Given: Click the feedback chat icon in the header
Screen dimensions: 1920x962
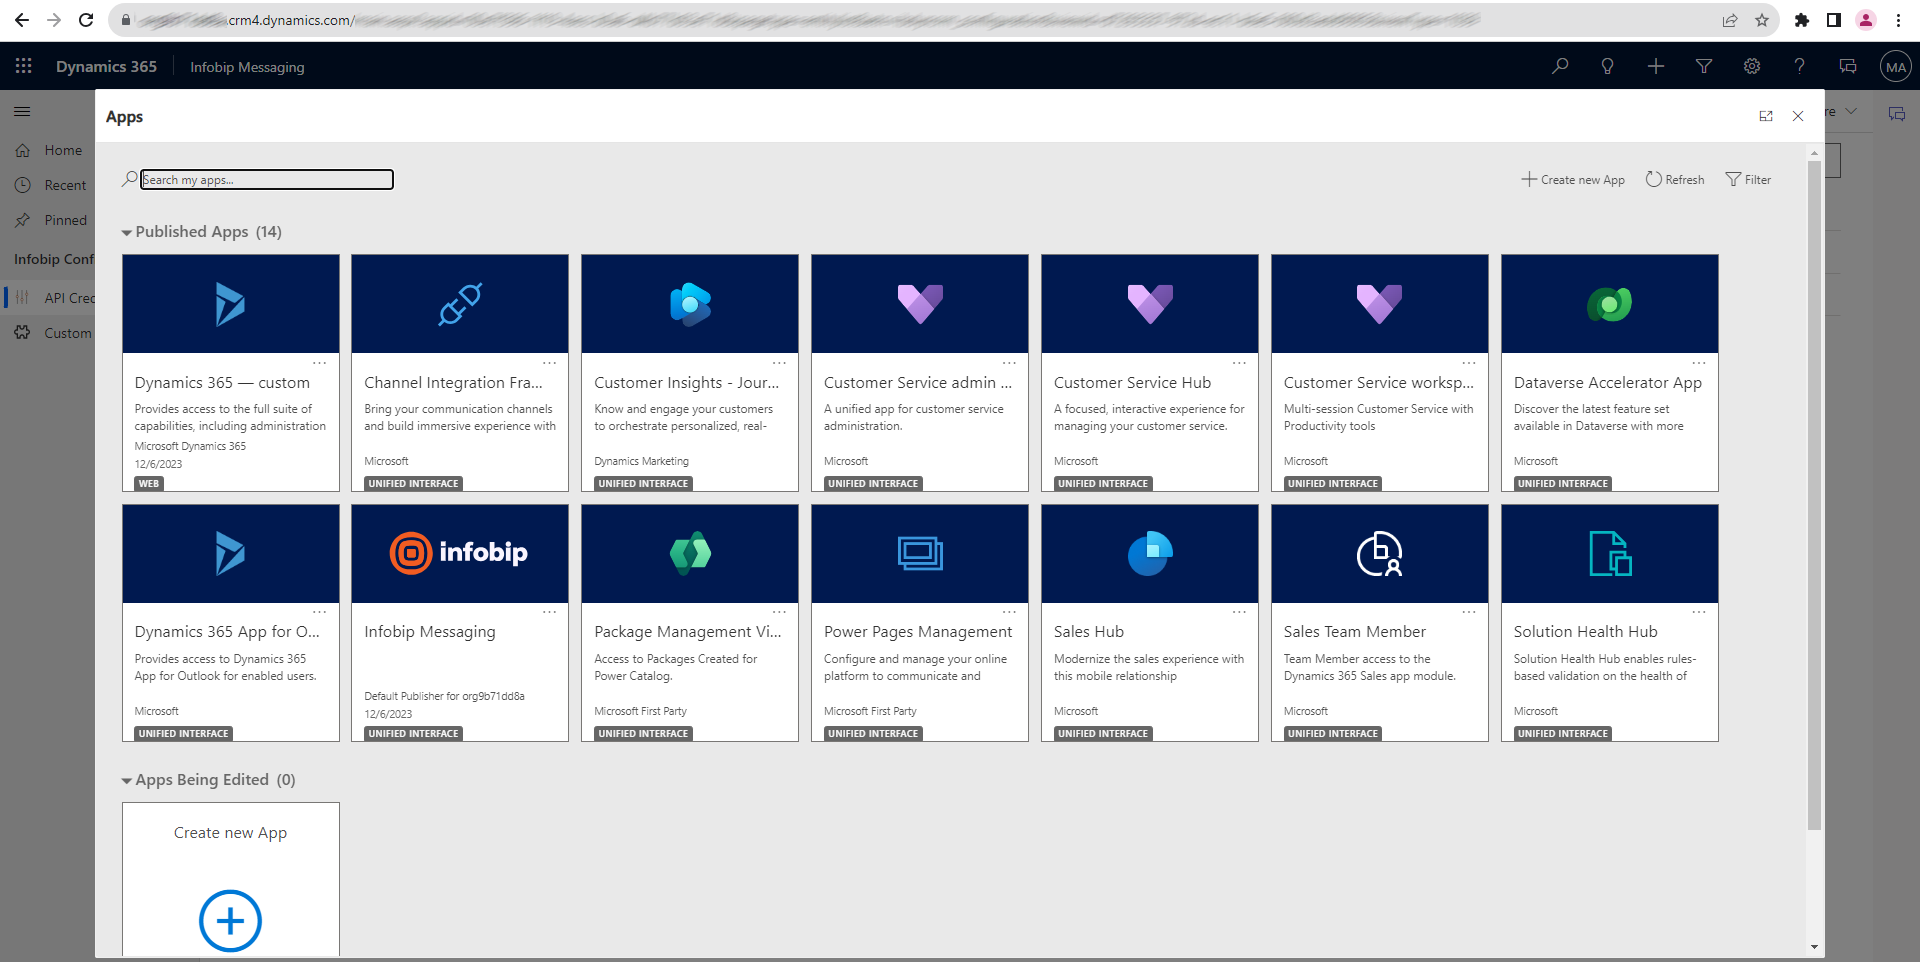Looking at the screenshot, I should coord(1847,66).
